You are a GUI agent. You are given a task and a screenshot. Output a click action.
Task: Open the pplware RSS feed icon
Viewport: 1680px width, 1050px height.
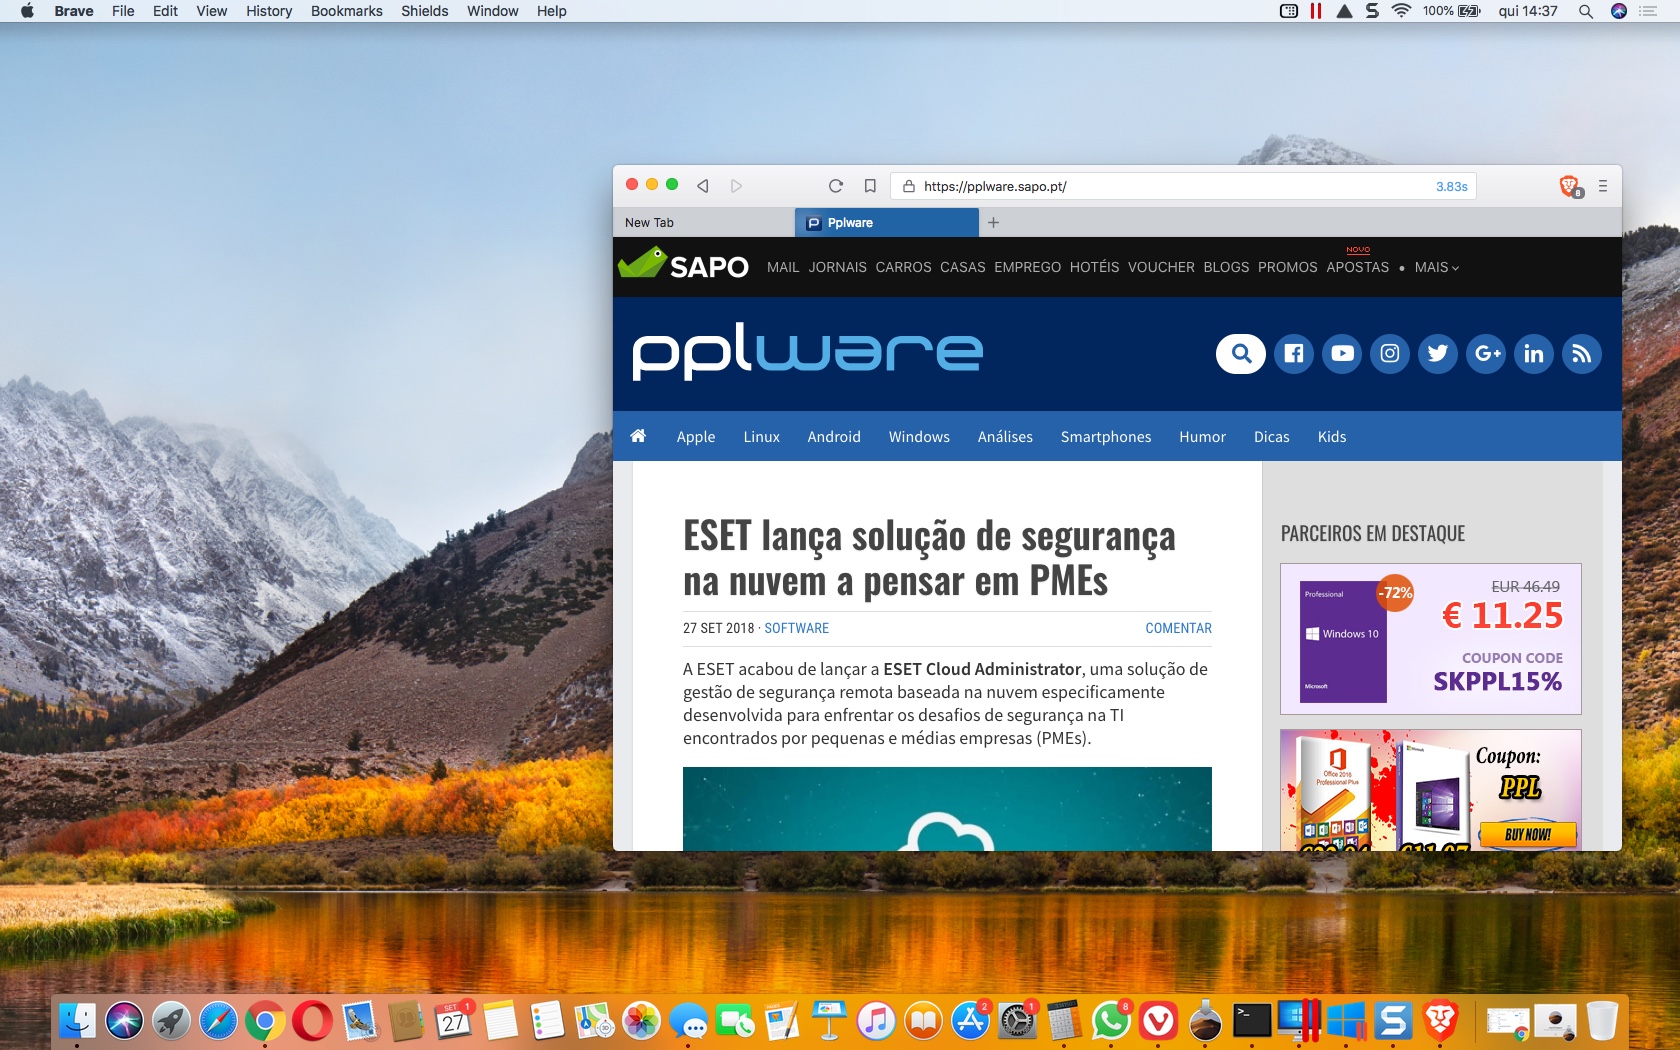pos(1582,353)
